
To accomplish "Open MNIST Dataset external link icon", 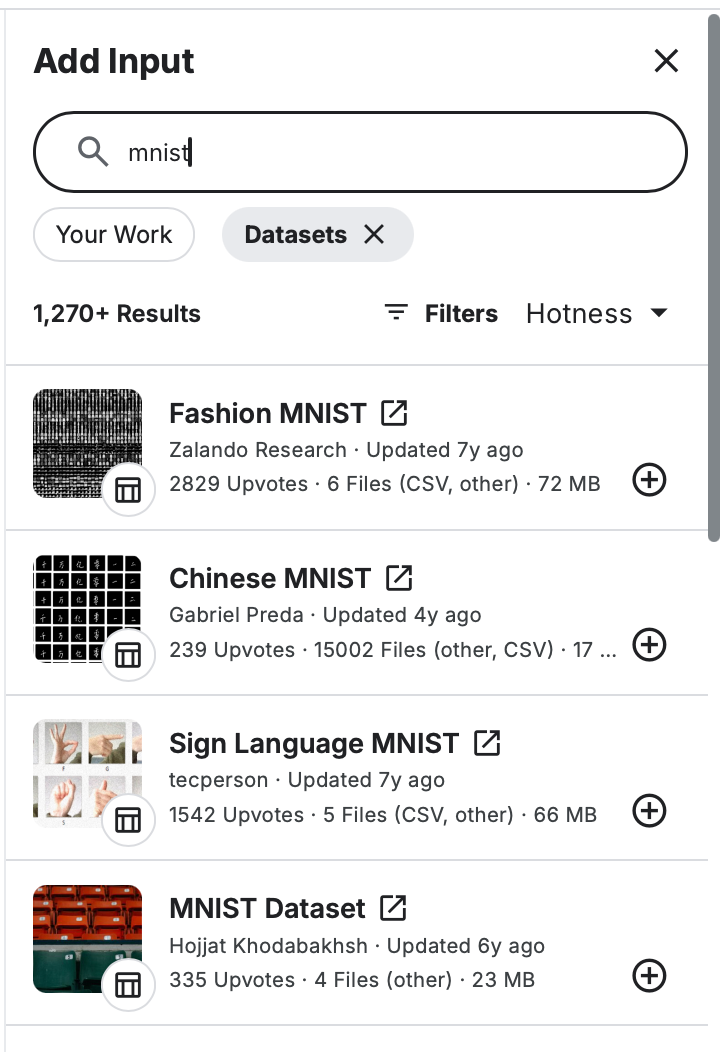I will [x=394, y=908].
